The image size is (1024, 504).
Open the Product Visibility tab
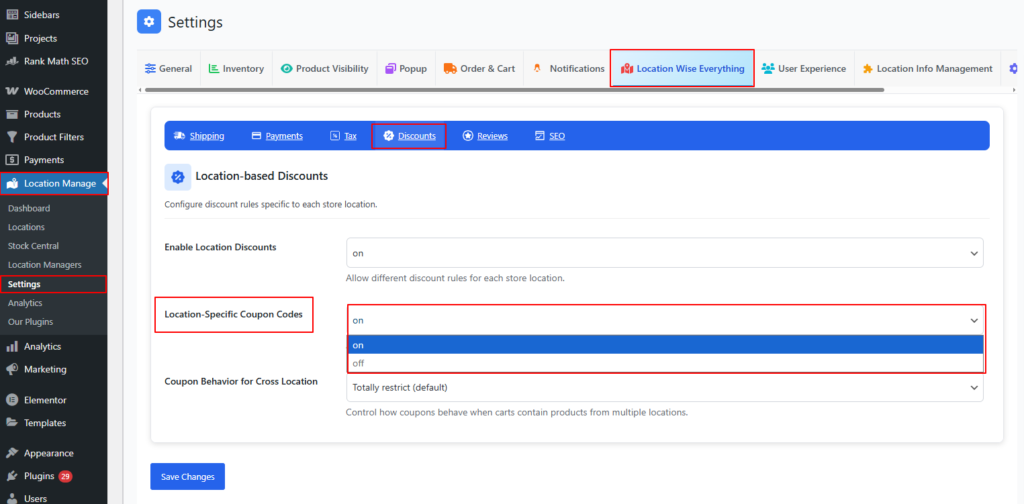click(x=325, y=69)
